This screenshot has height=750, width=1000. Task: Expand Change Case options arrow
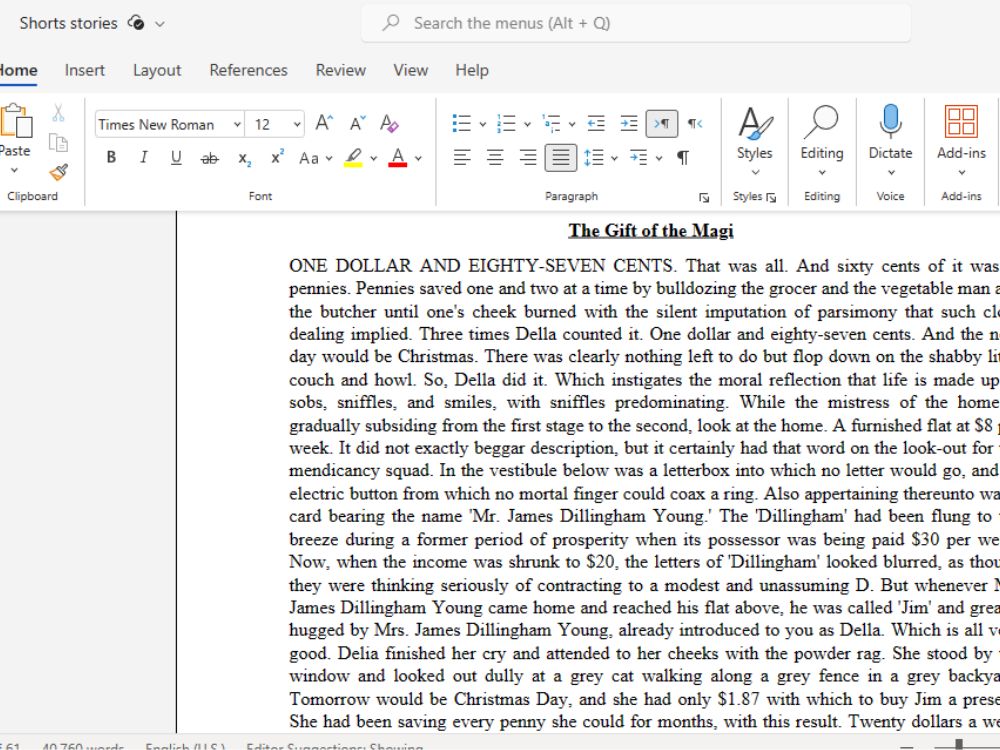coord(329,158)
